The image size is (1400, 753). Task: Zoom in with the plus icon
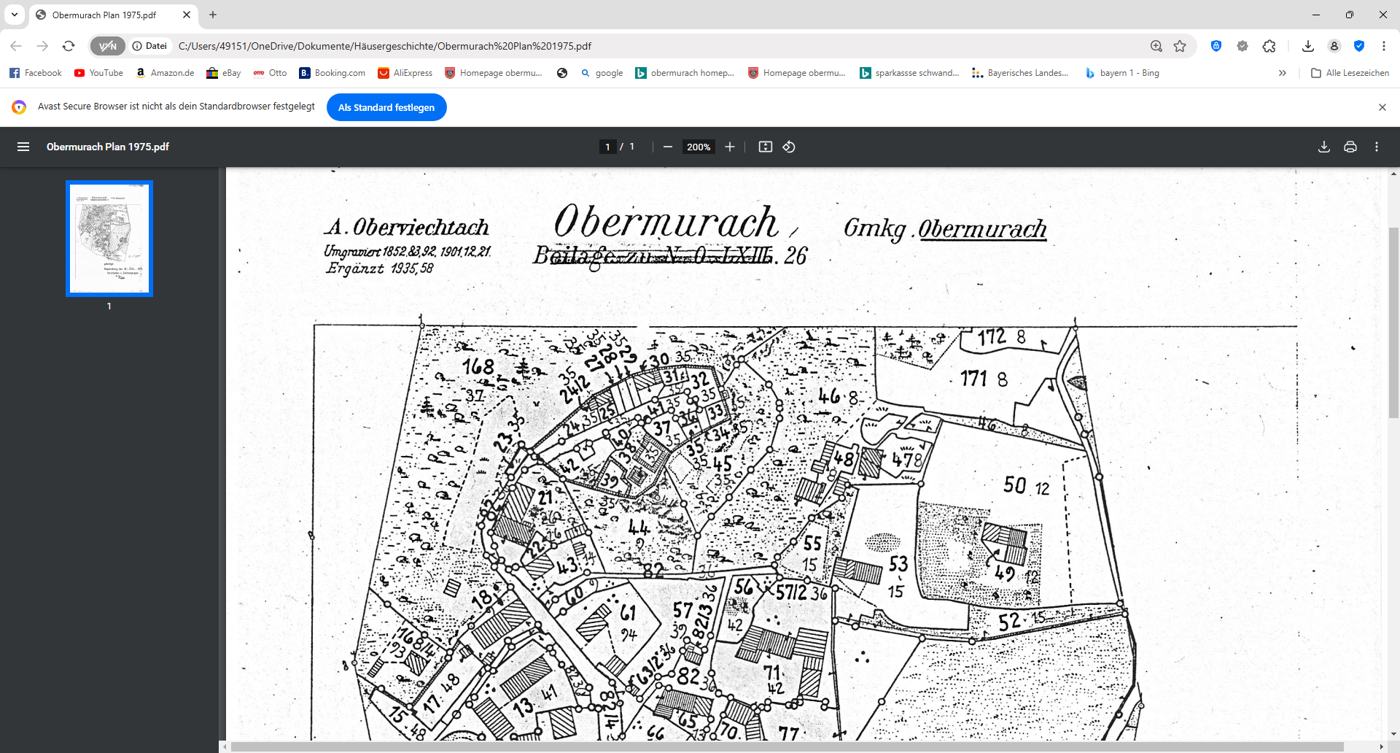point(730,147)
